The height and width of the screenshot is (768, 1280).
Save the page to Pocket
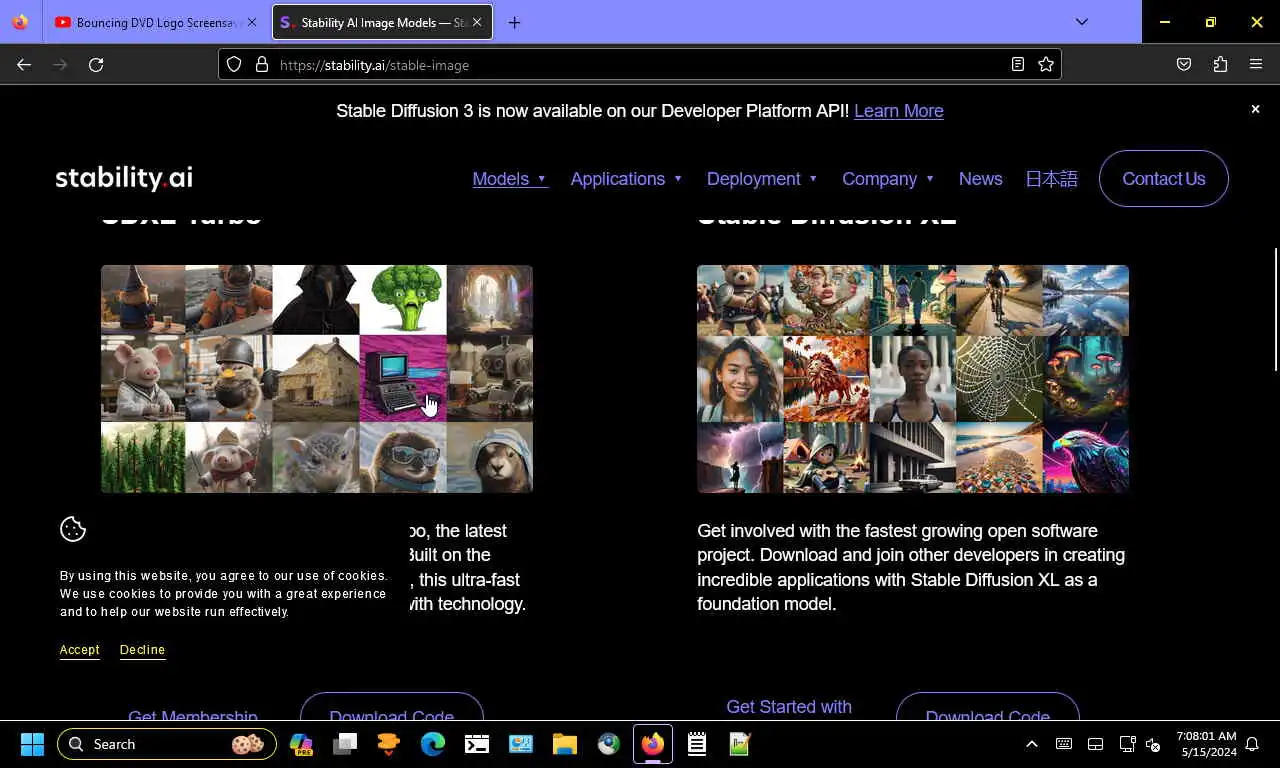point(1184,64)
